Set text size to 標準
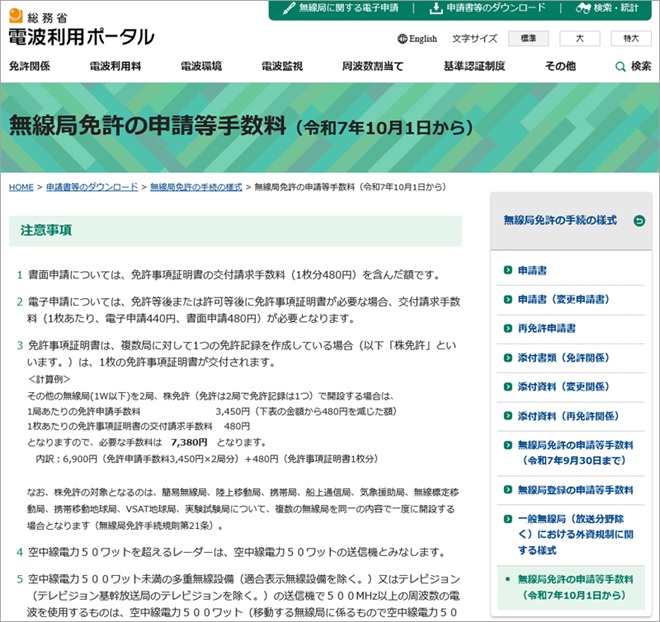Screen dimensions: 660x622 point(528,39)
